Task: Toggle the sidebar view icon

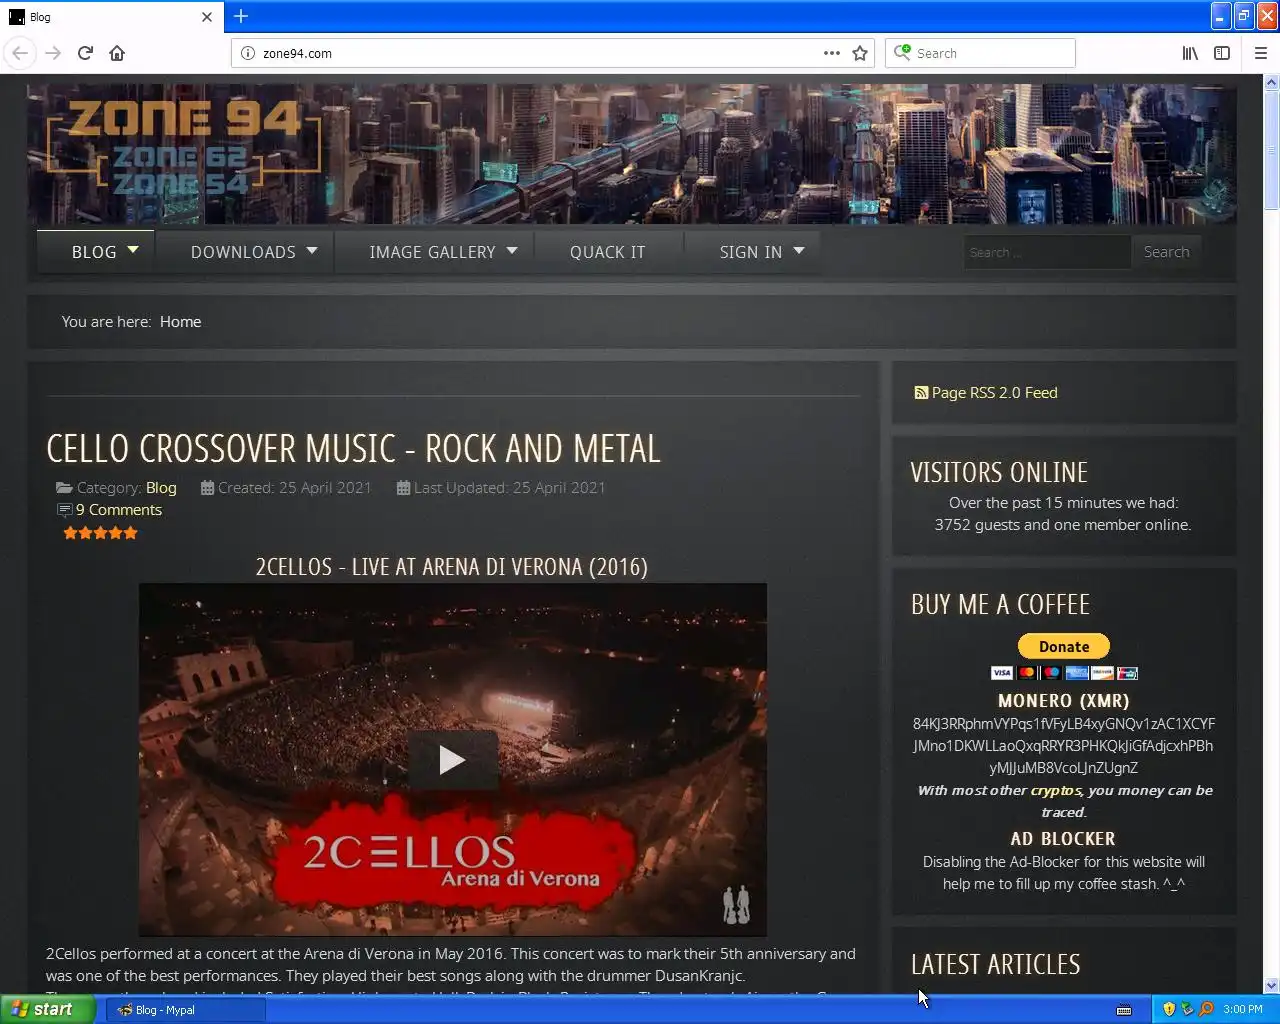Action: [x=1222, y=53]
